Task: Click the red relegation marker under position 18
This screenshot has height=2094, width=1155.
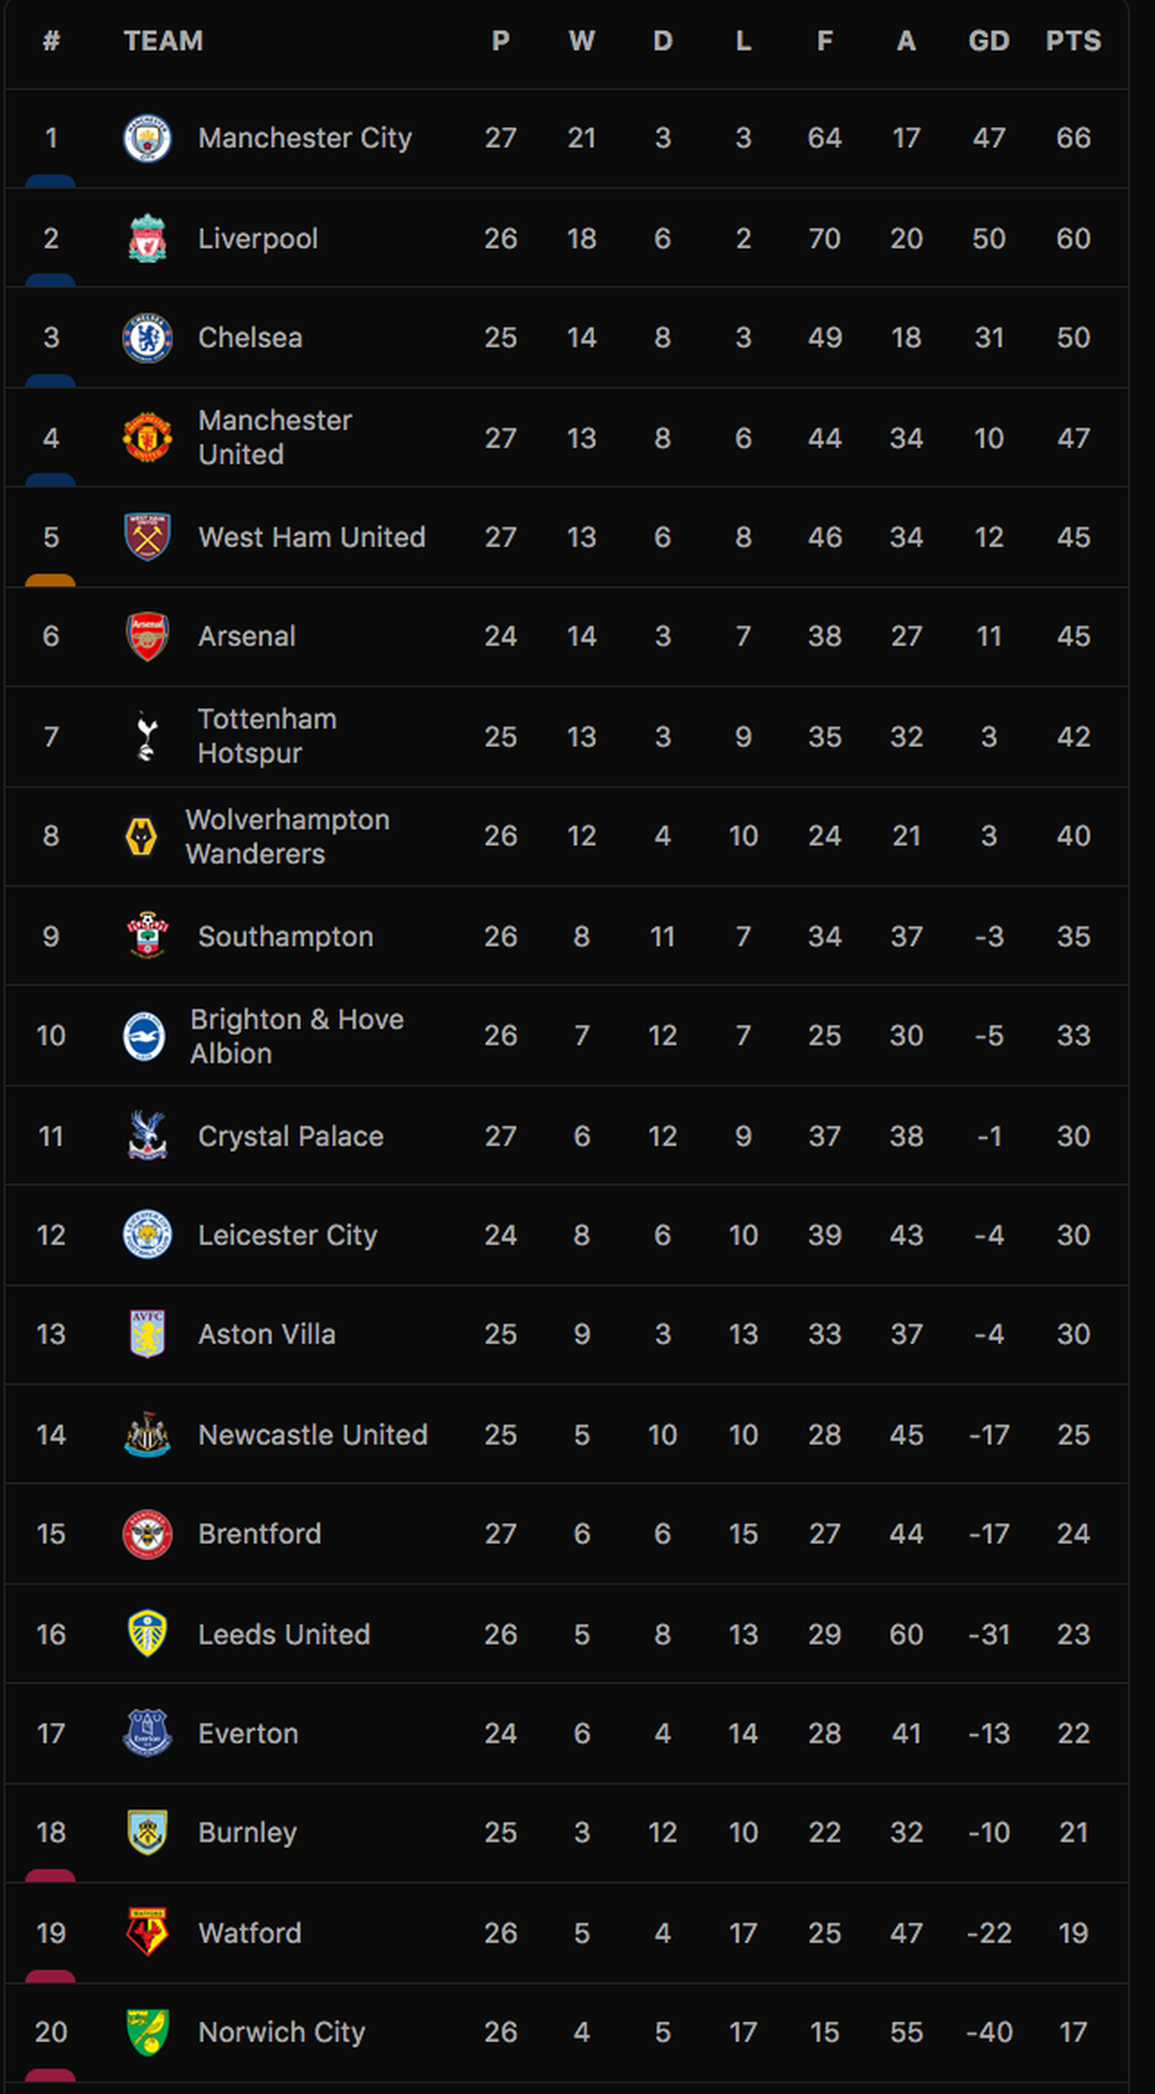Action: tap(50, 1875)
